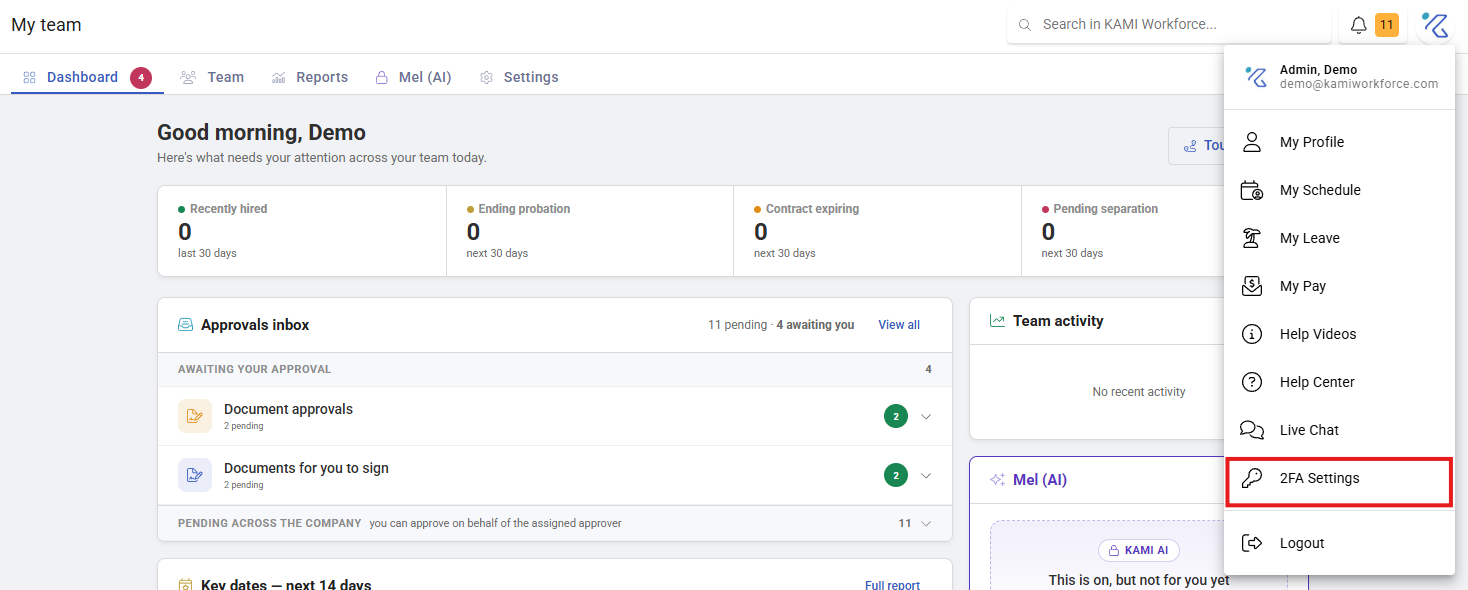Select My Profile from the user menu
The height and width of the screenshot is (590, 1468).
(x=1339, y=142)
